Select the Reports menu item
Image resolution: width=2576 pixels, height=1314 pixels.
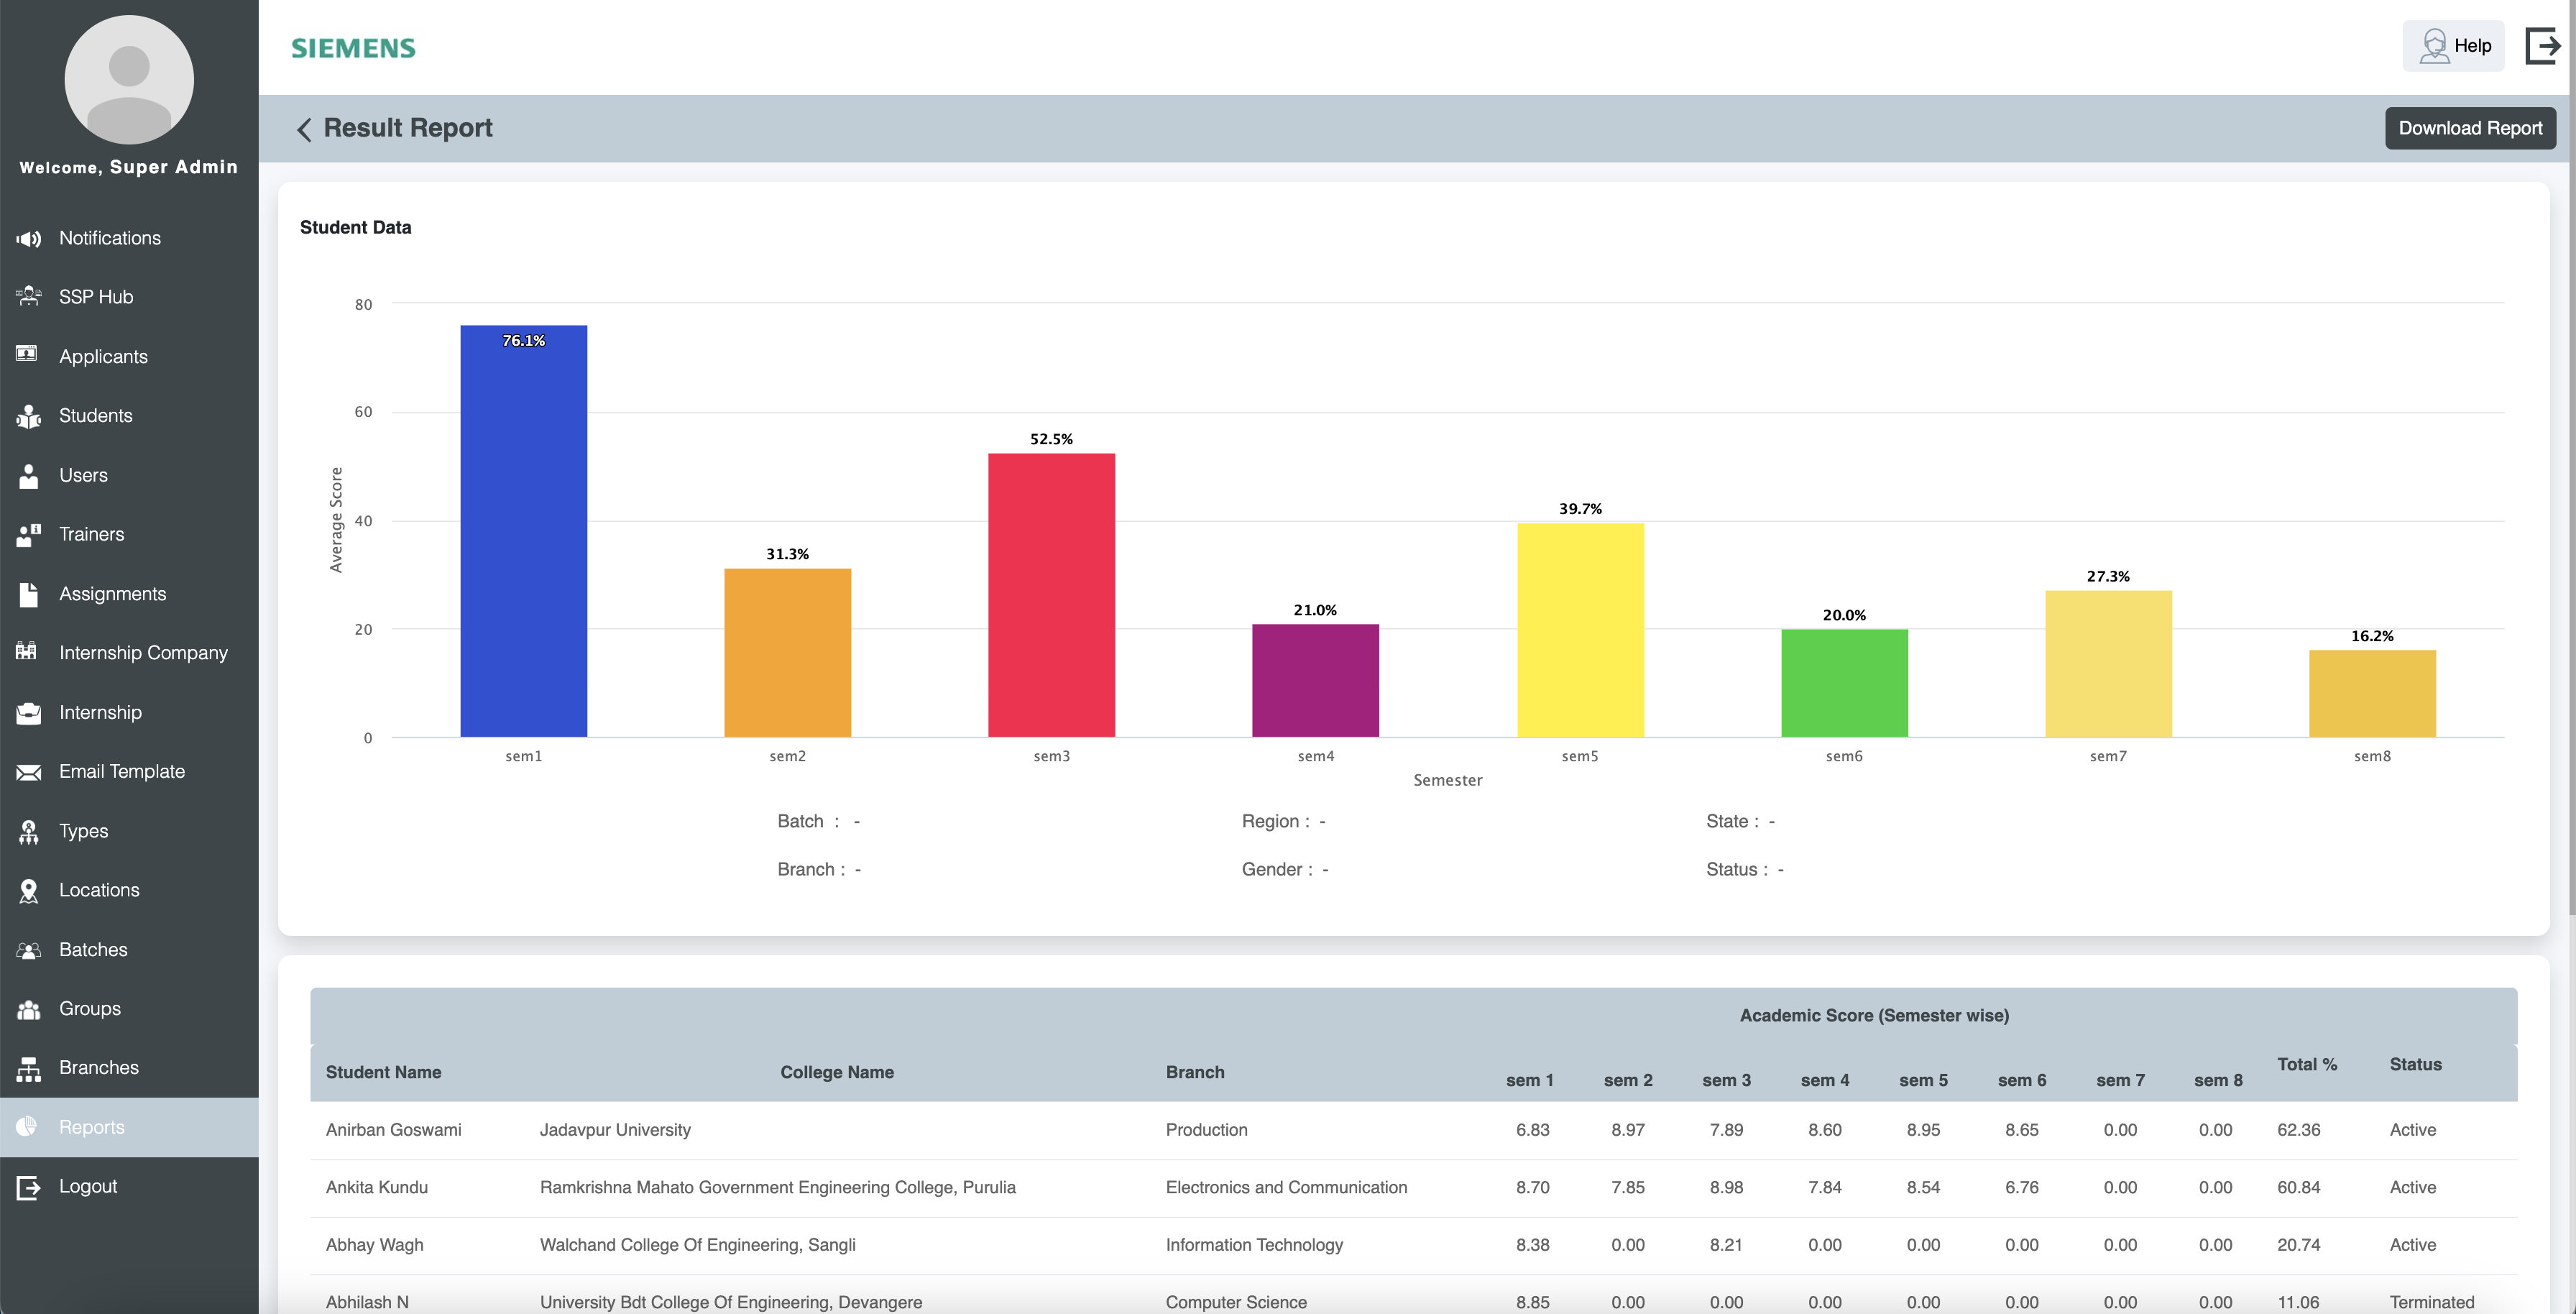92,1128
